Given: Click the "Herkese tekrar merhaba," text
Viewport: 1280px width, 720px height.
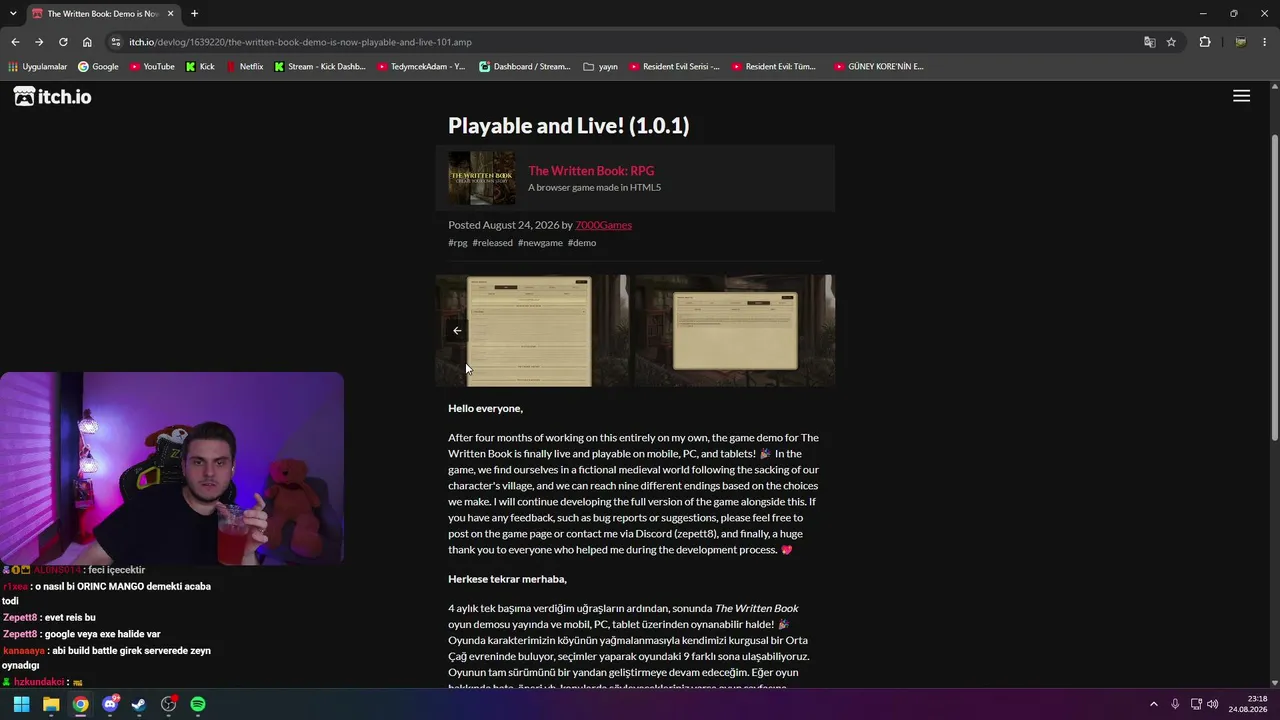Looking at the screenshot, I should 507,579.
